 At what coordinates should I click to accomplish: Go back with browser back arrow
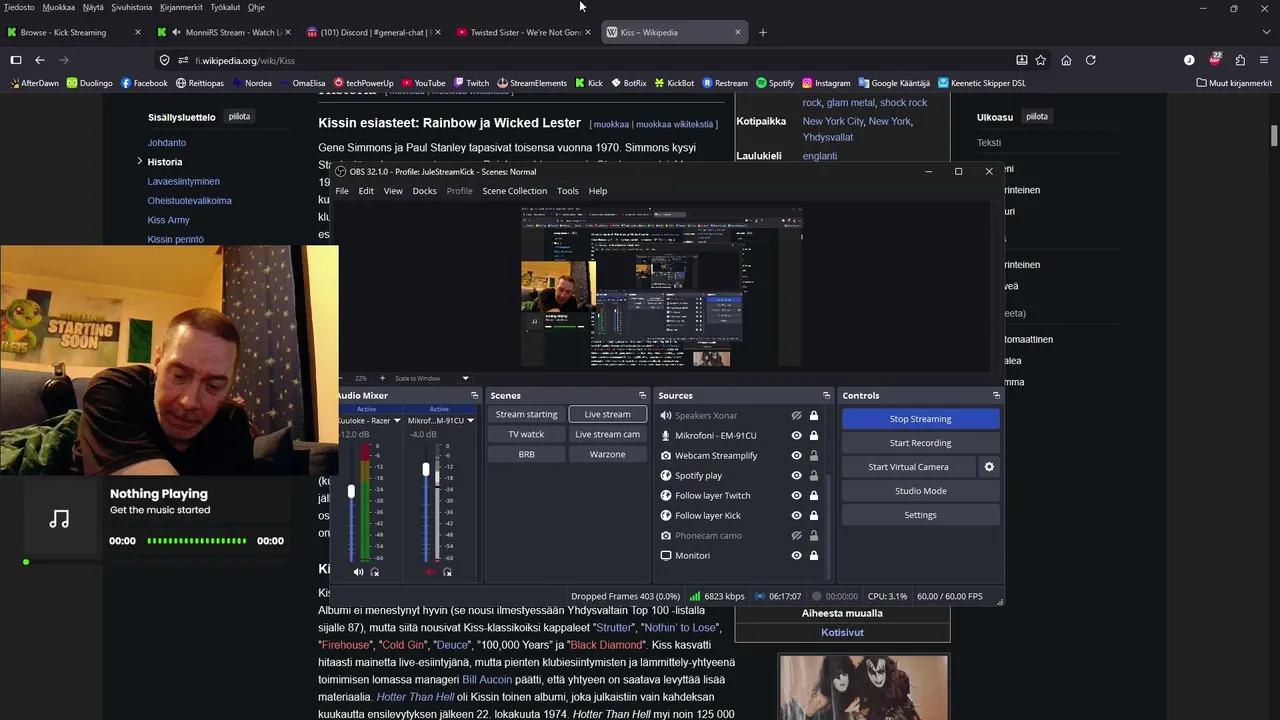40,60
